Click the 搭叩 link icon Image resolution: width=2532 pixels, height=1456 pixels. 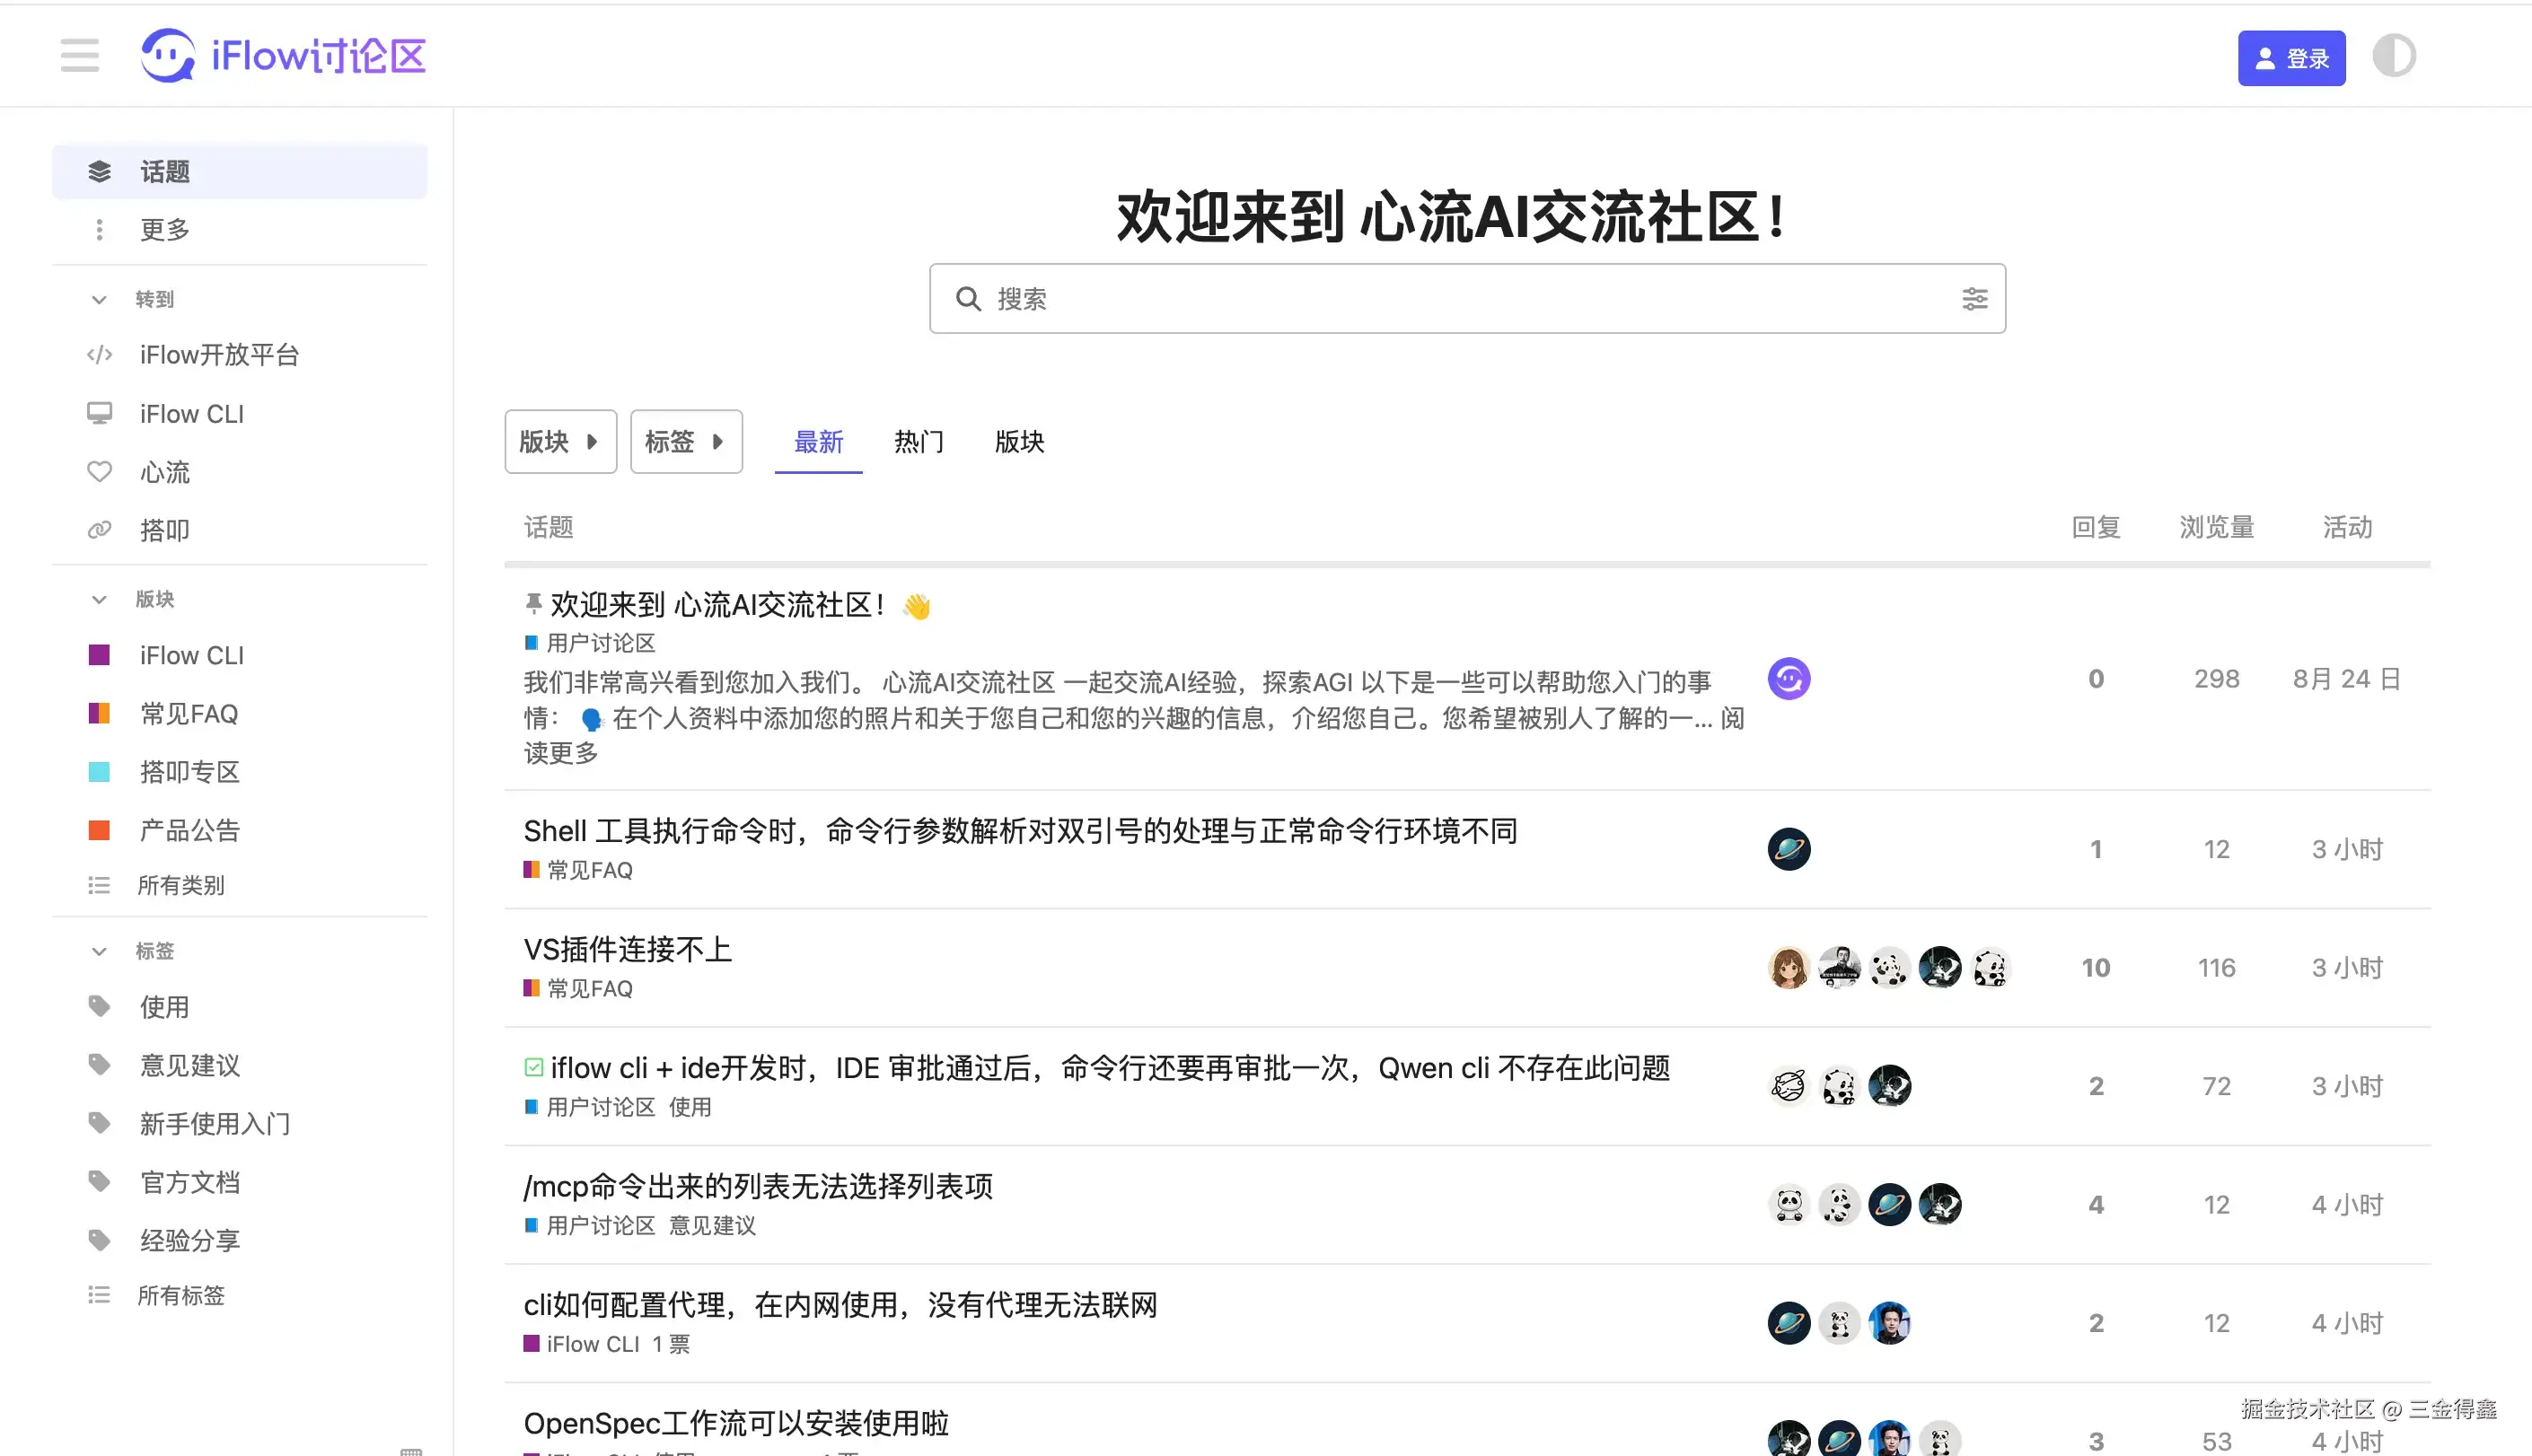click(99, 530)
